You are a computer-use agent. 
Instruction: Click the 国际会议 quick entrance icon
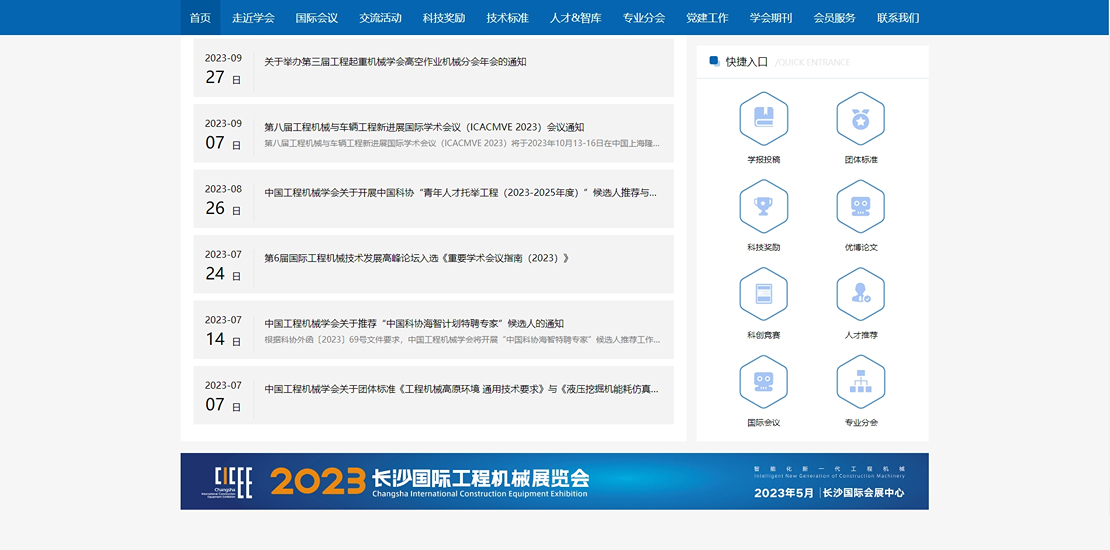click(x=763, y=382)
